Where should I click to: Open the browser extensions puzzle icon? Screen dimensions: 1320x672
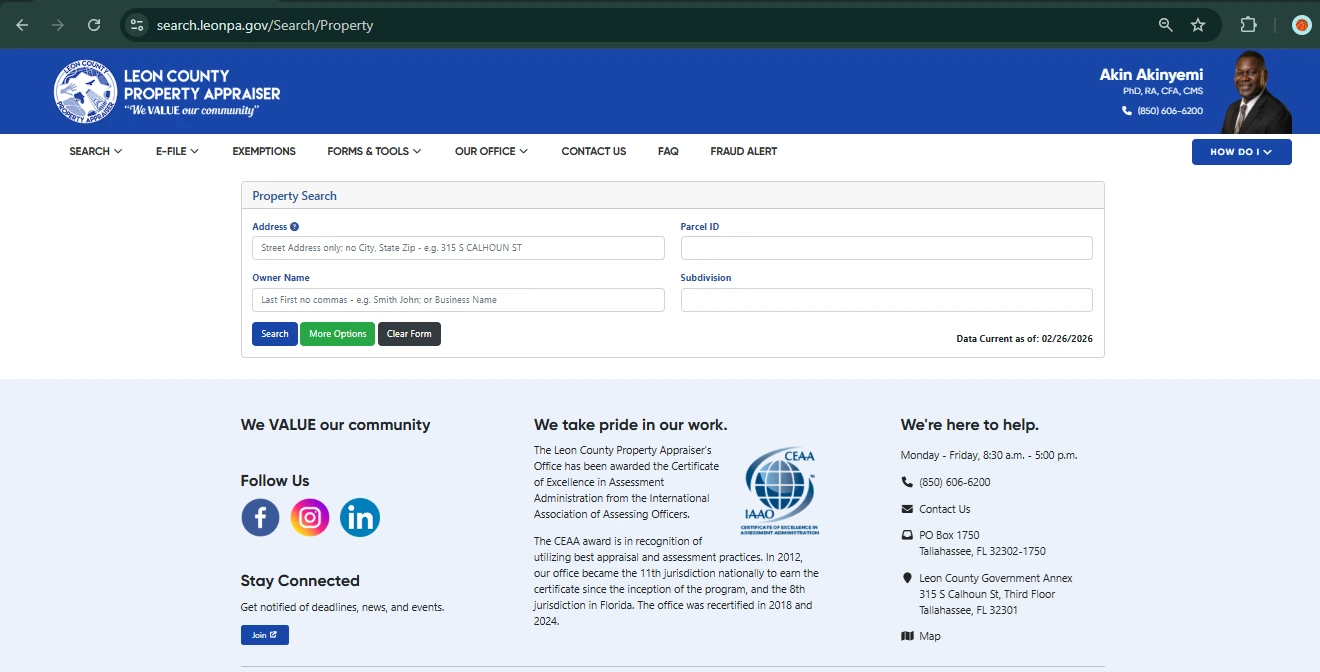(x=1249, y=25)
